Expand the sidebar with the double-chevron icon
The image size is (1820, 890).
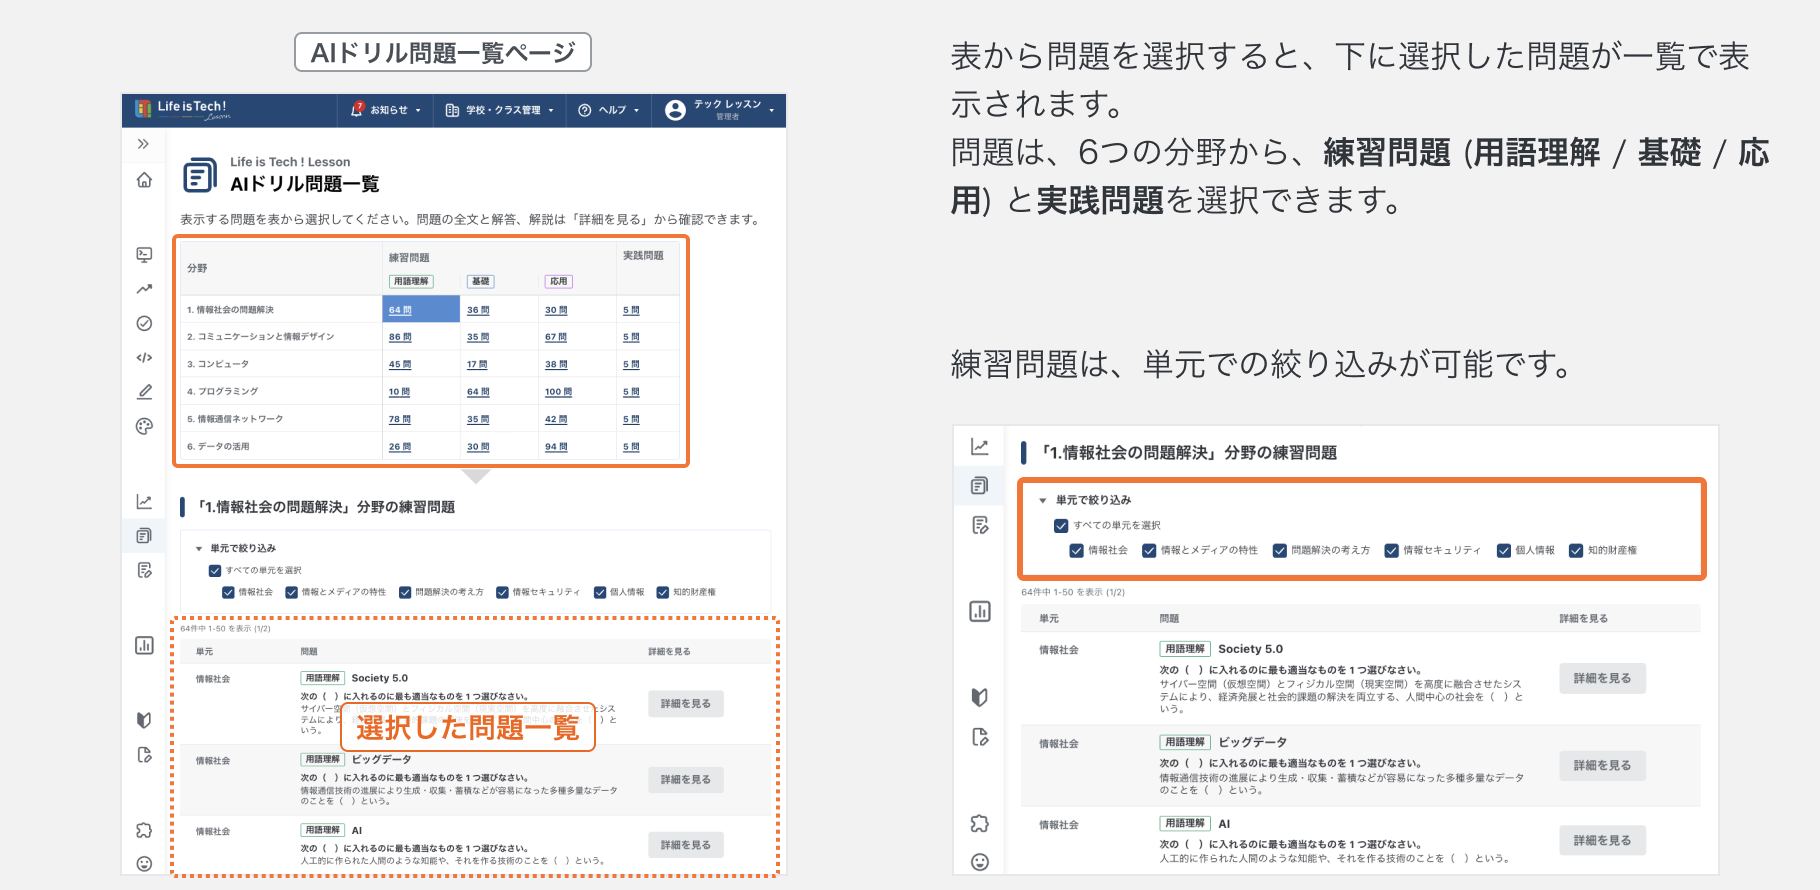pyautogui.click(x=143, y=144)
